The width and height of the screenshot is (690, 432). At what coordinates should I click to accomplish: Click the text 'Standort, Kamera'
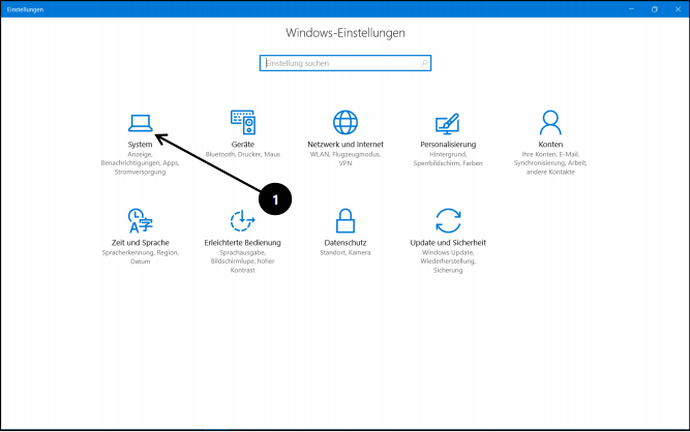point(345,253)
